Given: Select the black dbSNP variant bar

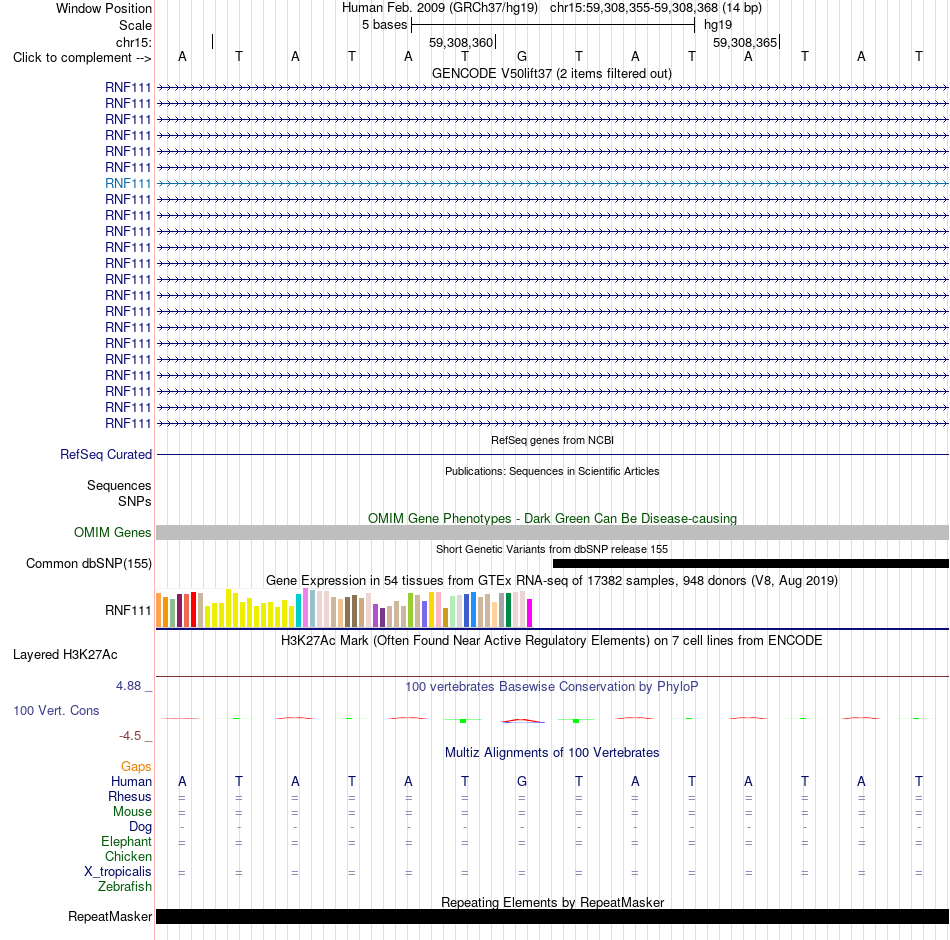Looking at the screenshot, I should [751, 564].
